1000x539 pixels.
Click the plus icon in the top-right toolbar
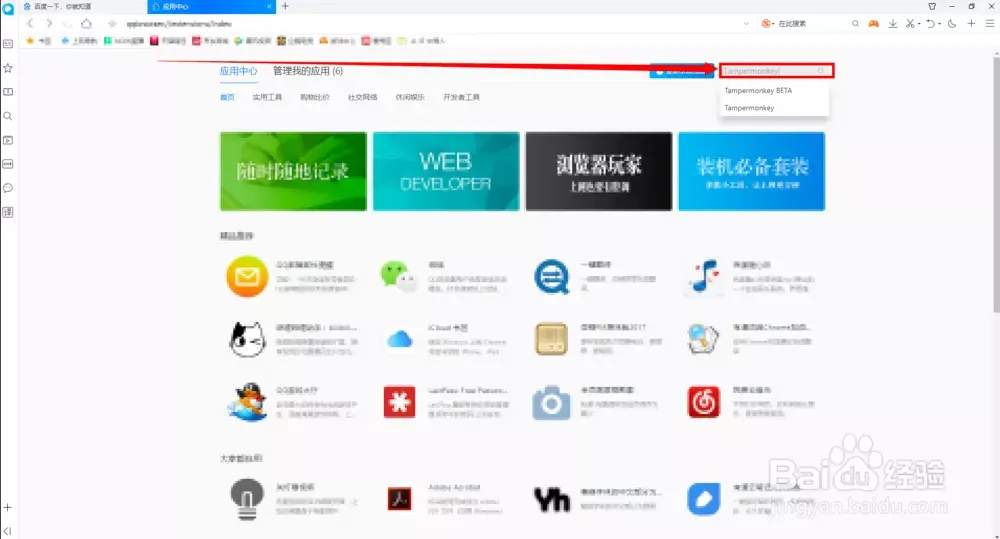pos(971,24)
